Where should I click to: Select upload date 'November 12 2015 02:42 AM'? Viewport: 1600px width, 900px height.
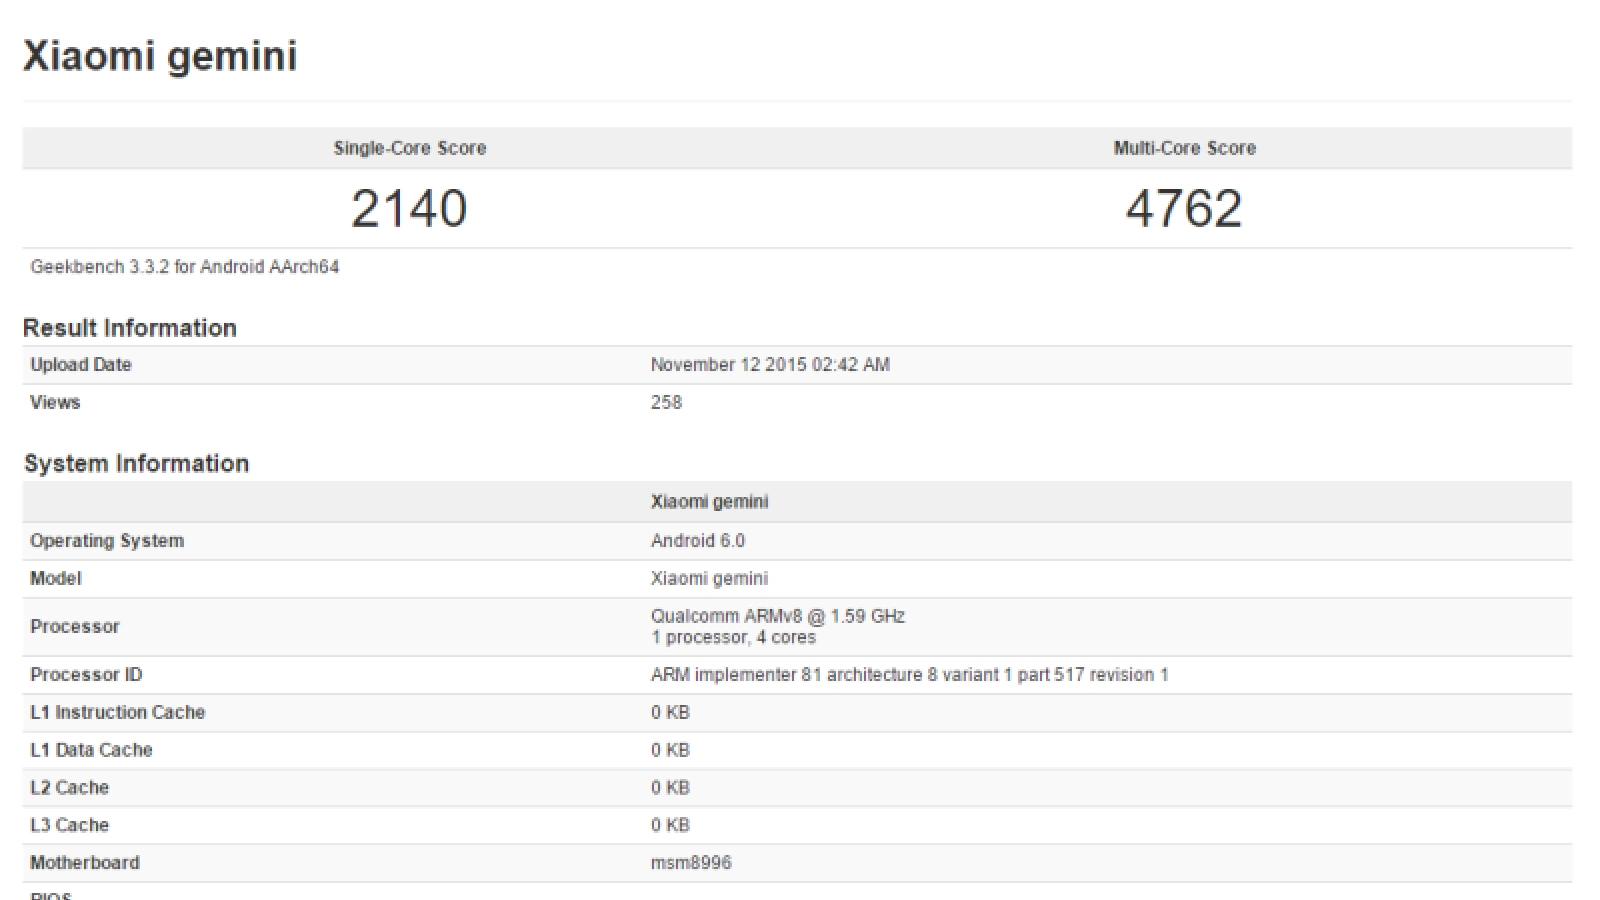(x=770, y=365)
